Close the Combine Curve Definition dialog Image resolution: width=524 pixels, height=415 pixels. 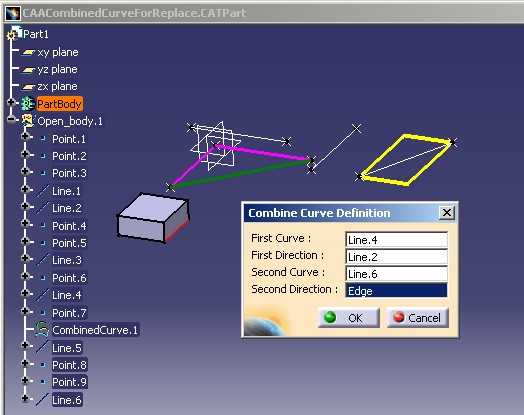coord(447,213)
